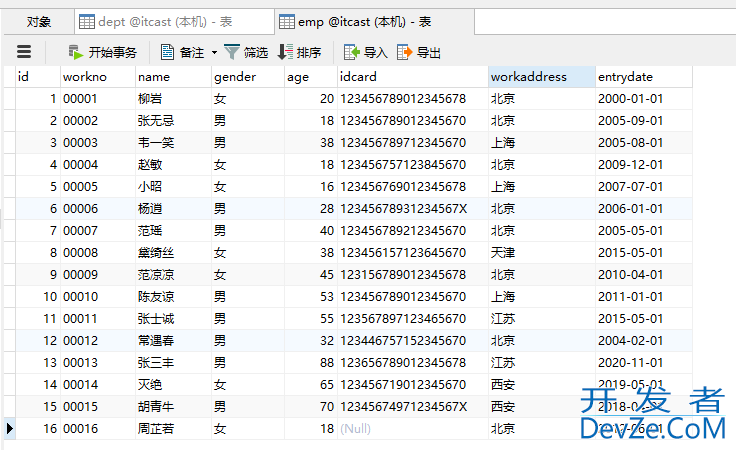The image size is (736, 450).
Task: Select name cell 黛绮丝
Action: point(174,252)
